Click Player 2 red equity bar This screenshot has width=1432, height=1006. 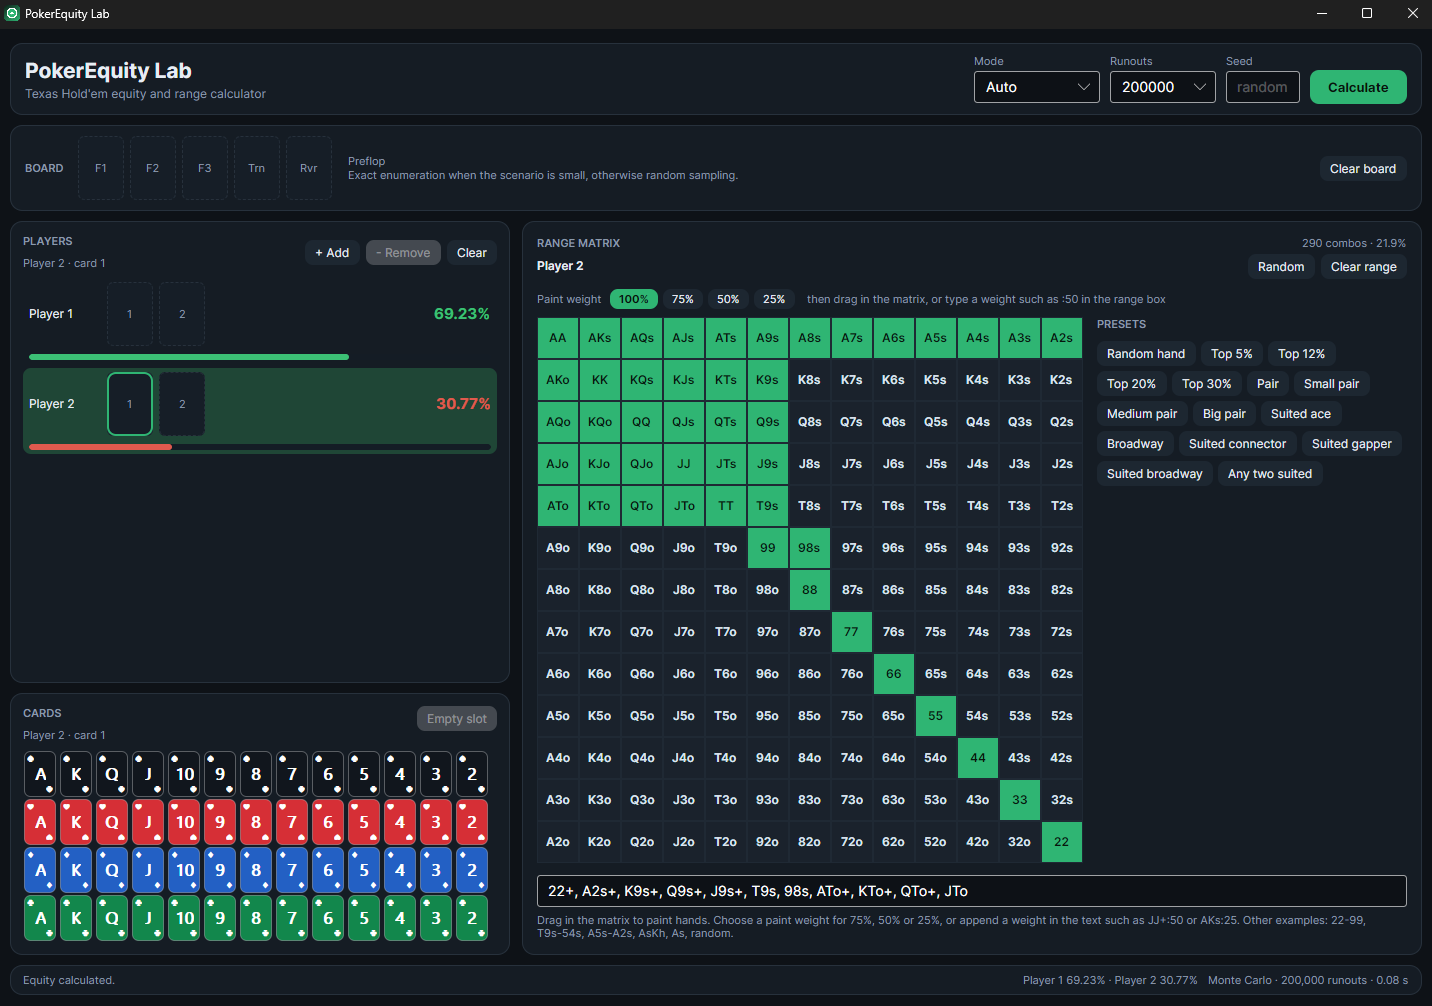[x=100, y=447]
